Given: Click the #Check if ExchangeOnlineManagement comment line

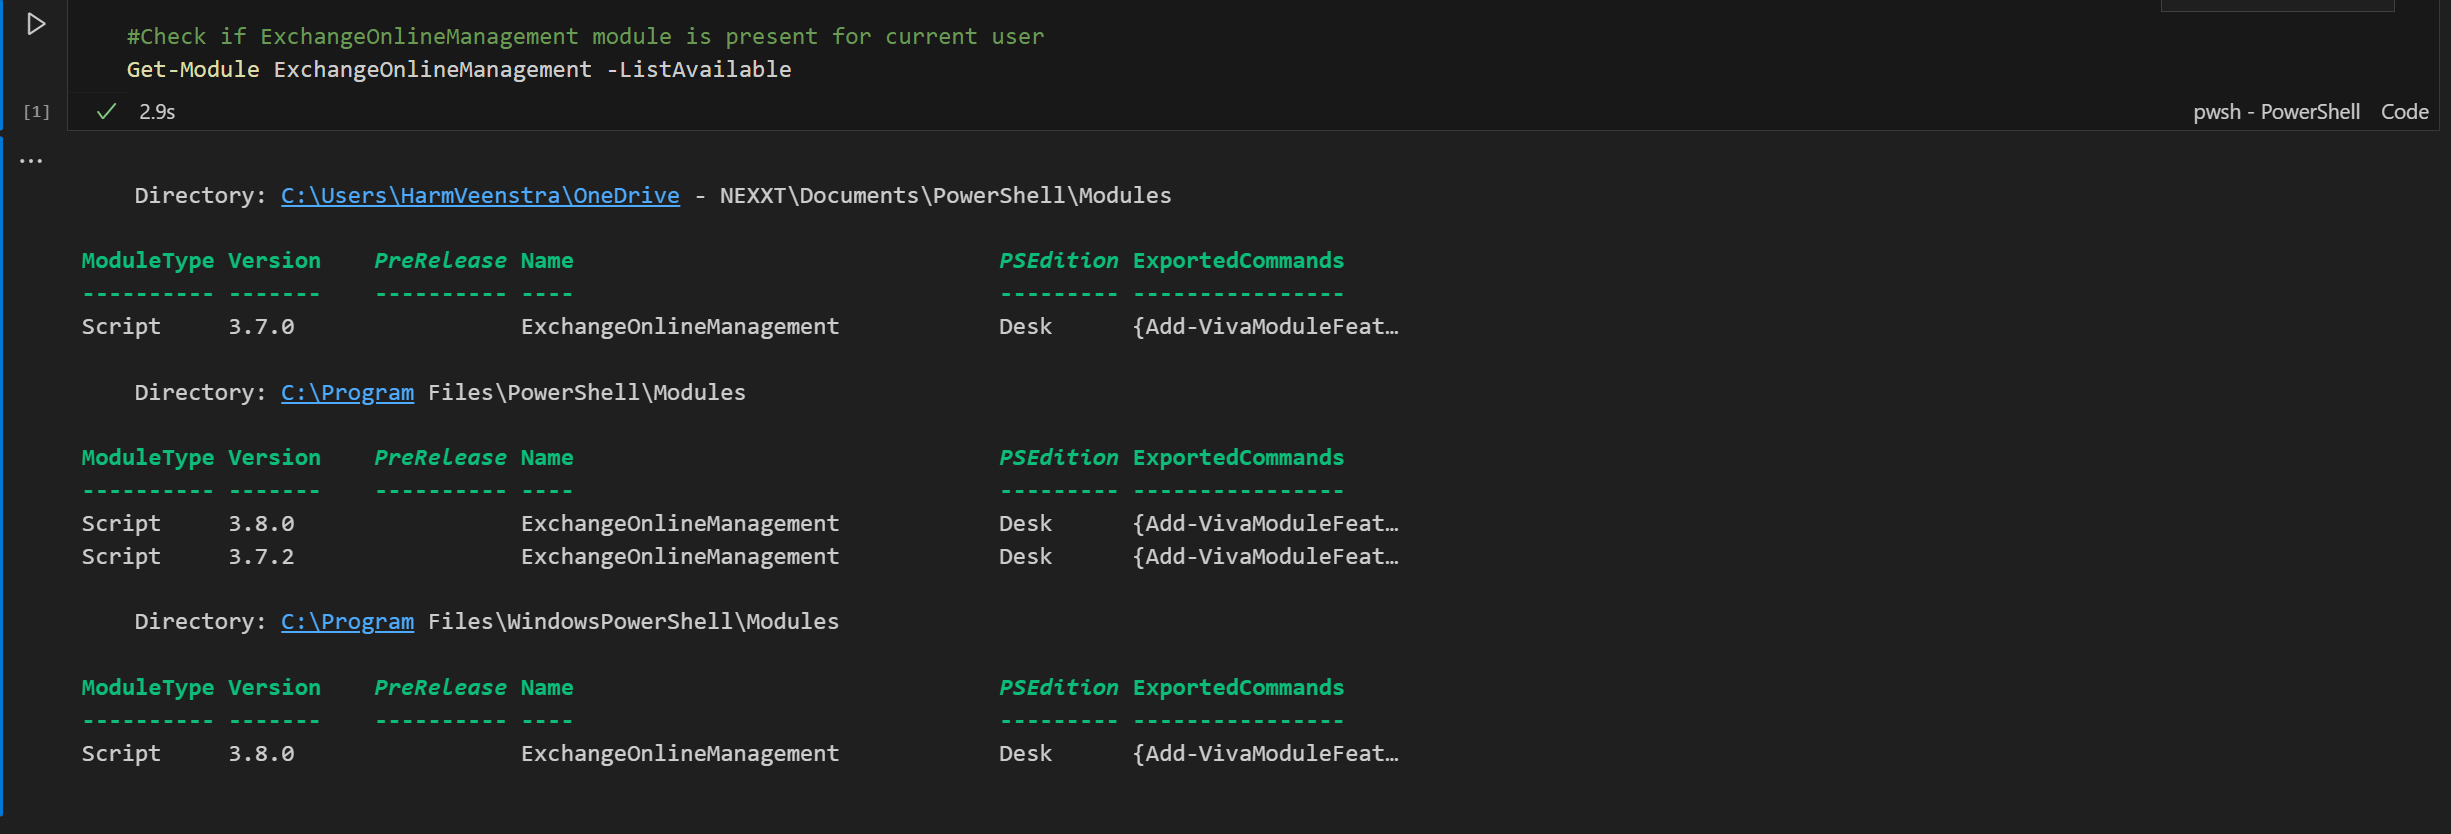Looking at the screenshot, I should point(585,37).
